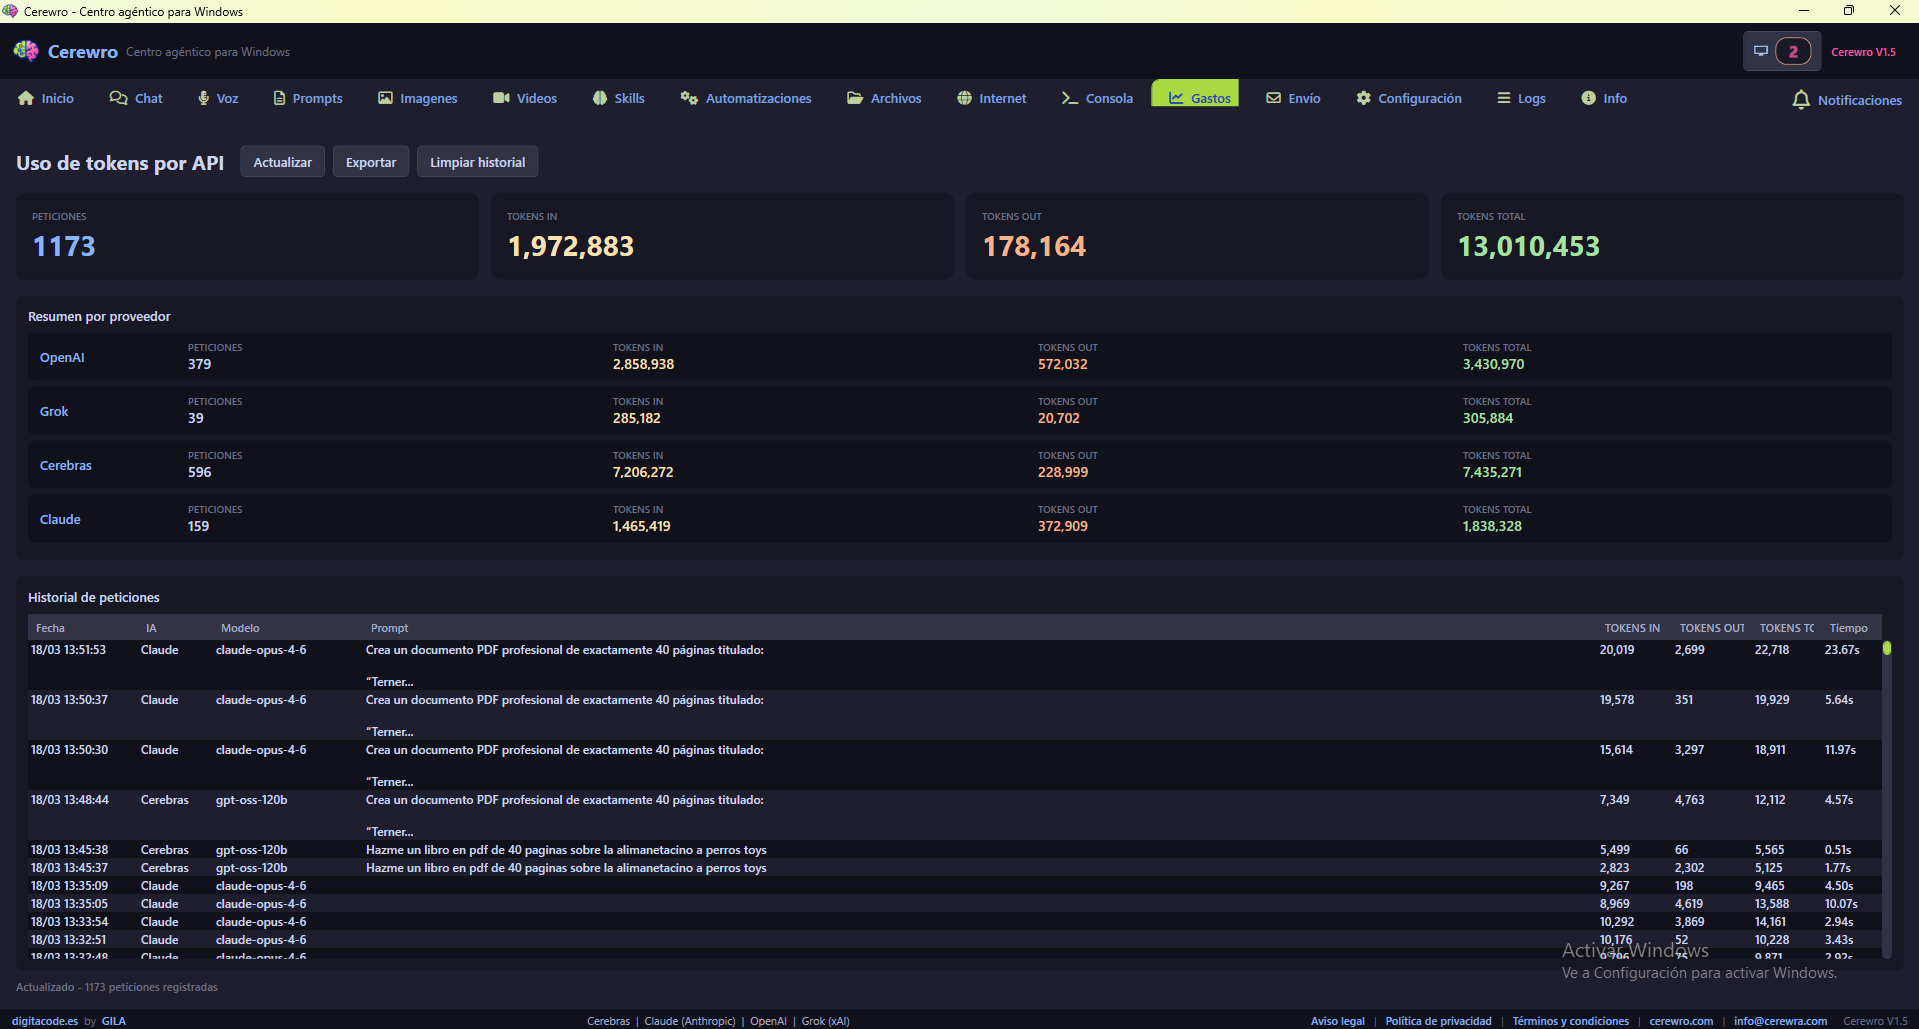This screenshot has width=1919, height=1029.
Task: Open the Videos camera tab
Action: pyautogui.click(x=525, y=98)
